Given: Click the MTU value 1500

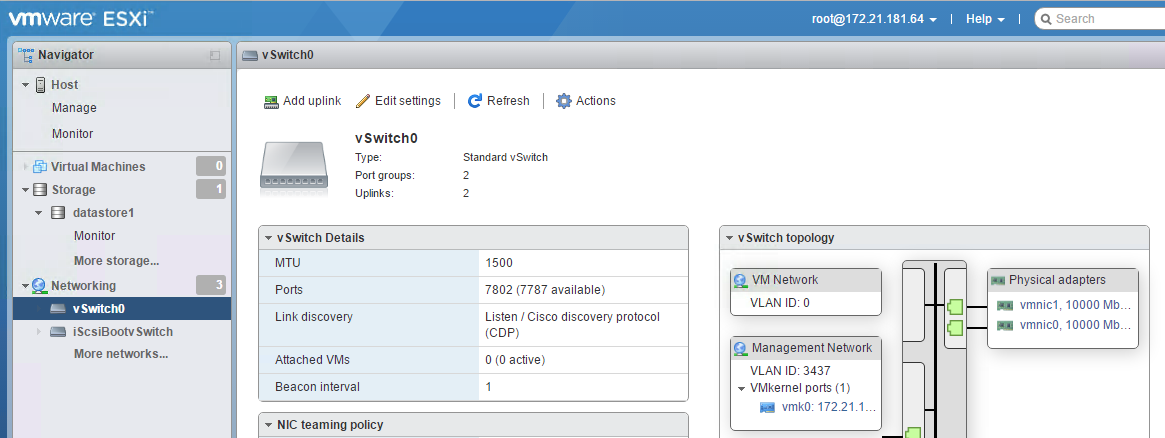Looking at the screenshot, I should 499,263.
